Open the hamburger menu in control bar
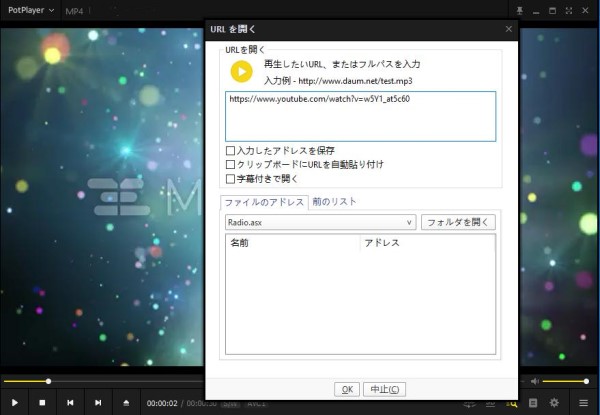The height and width of the screenshot is (415, 600). (x=583, y=403)
